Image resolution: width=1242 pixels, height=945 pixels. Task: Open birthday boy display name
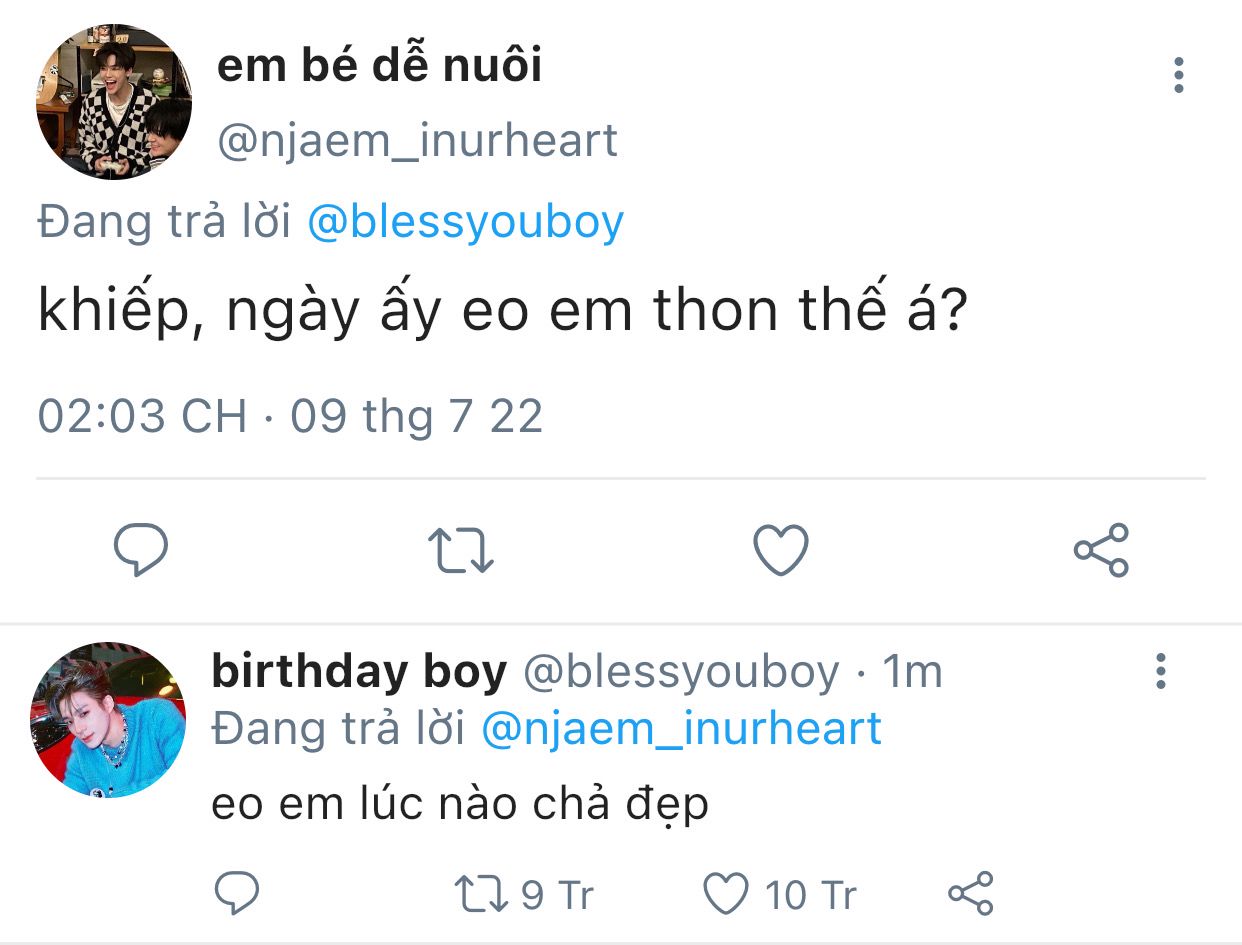click(x=359, y=673)
